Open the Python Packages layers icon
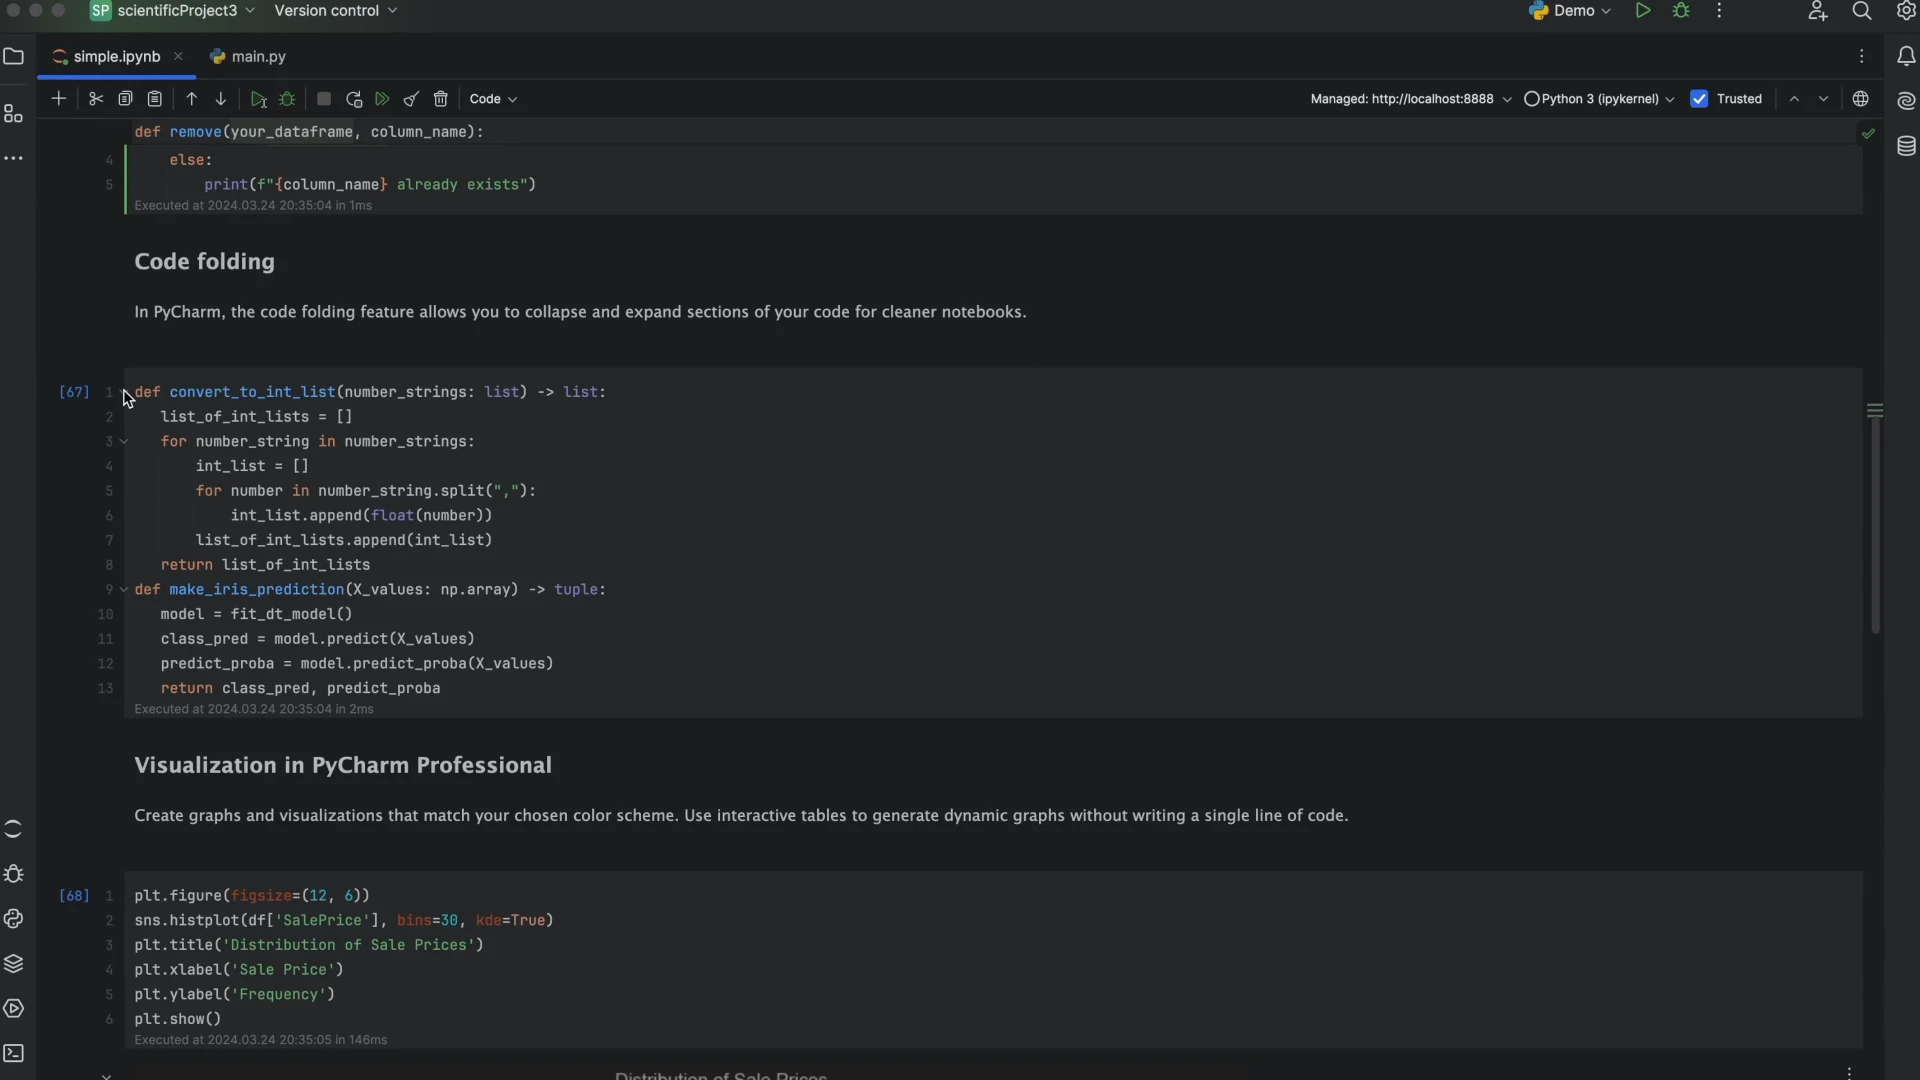Image resolution: width=1920 pixels, height=1080 pixels. pos(14,964)
